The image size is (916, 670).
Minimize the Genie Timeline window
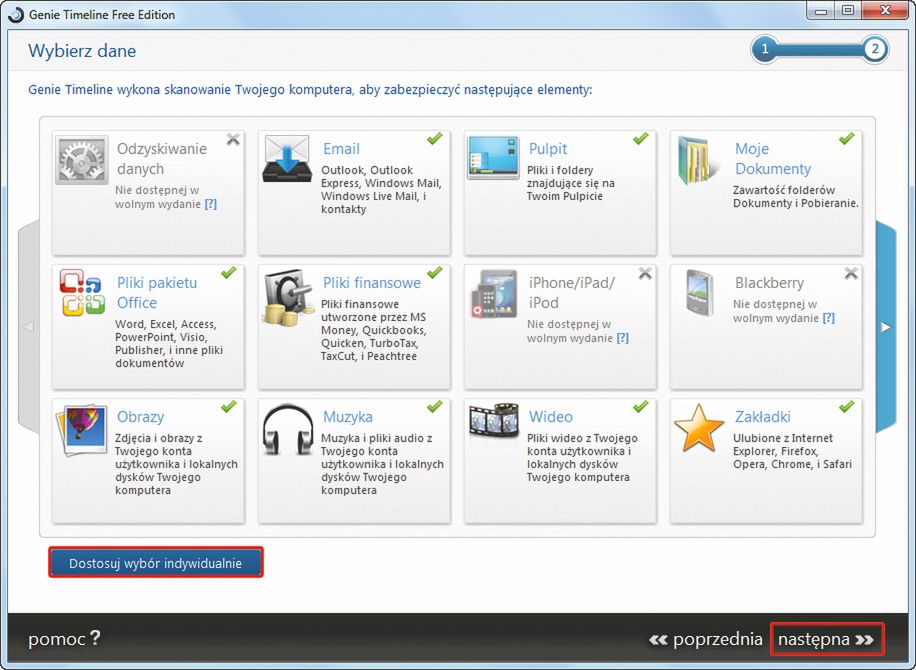tap(821, 11)
